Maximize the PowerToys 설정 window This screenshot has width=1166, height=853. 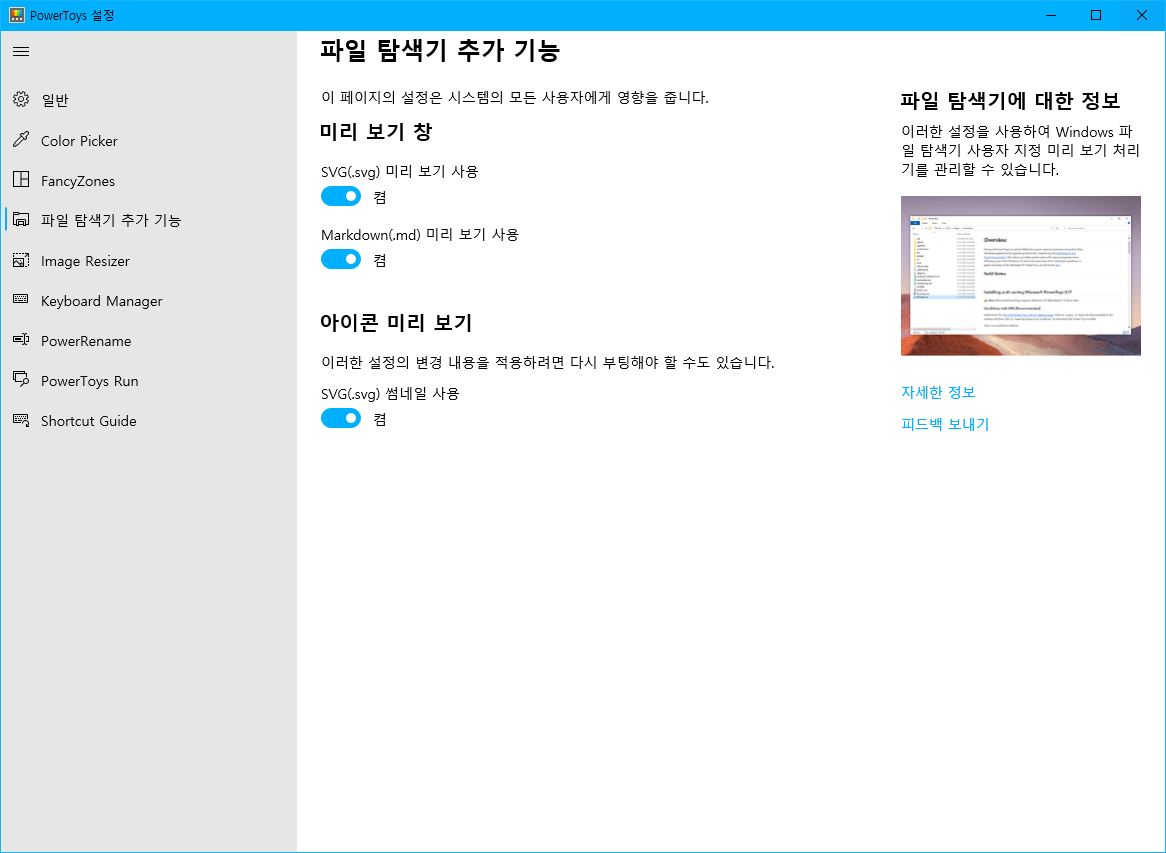point(1095,15)
